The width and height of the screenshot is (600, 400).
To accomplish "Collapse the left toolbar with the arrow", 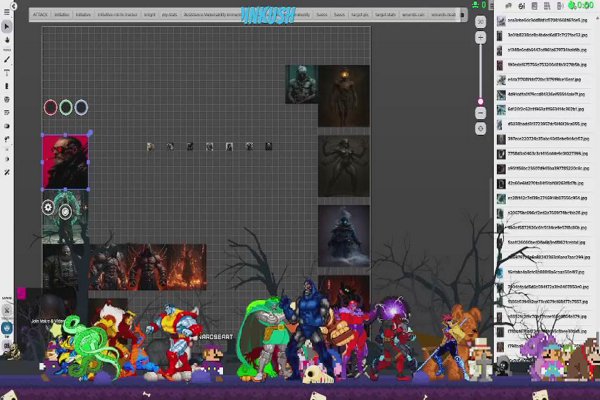I will coord(14,6).
